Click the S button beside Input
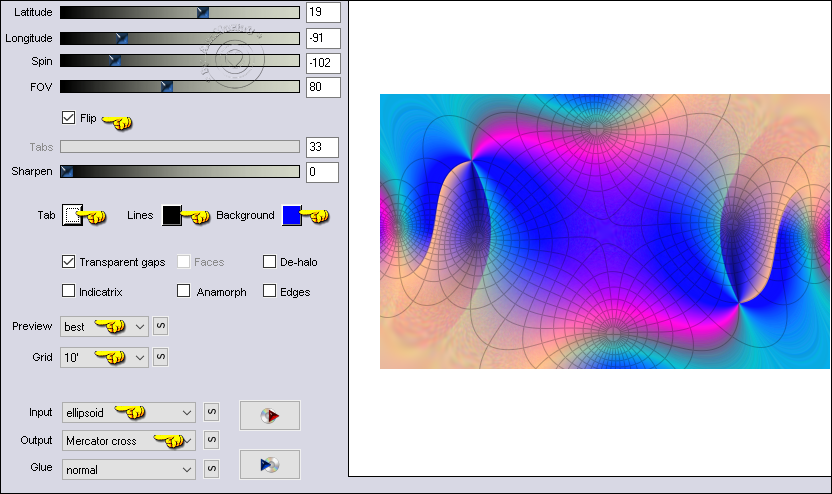 tap(211, 411)
